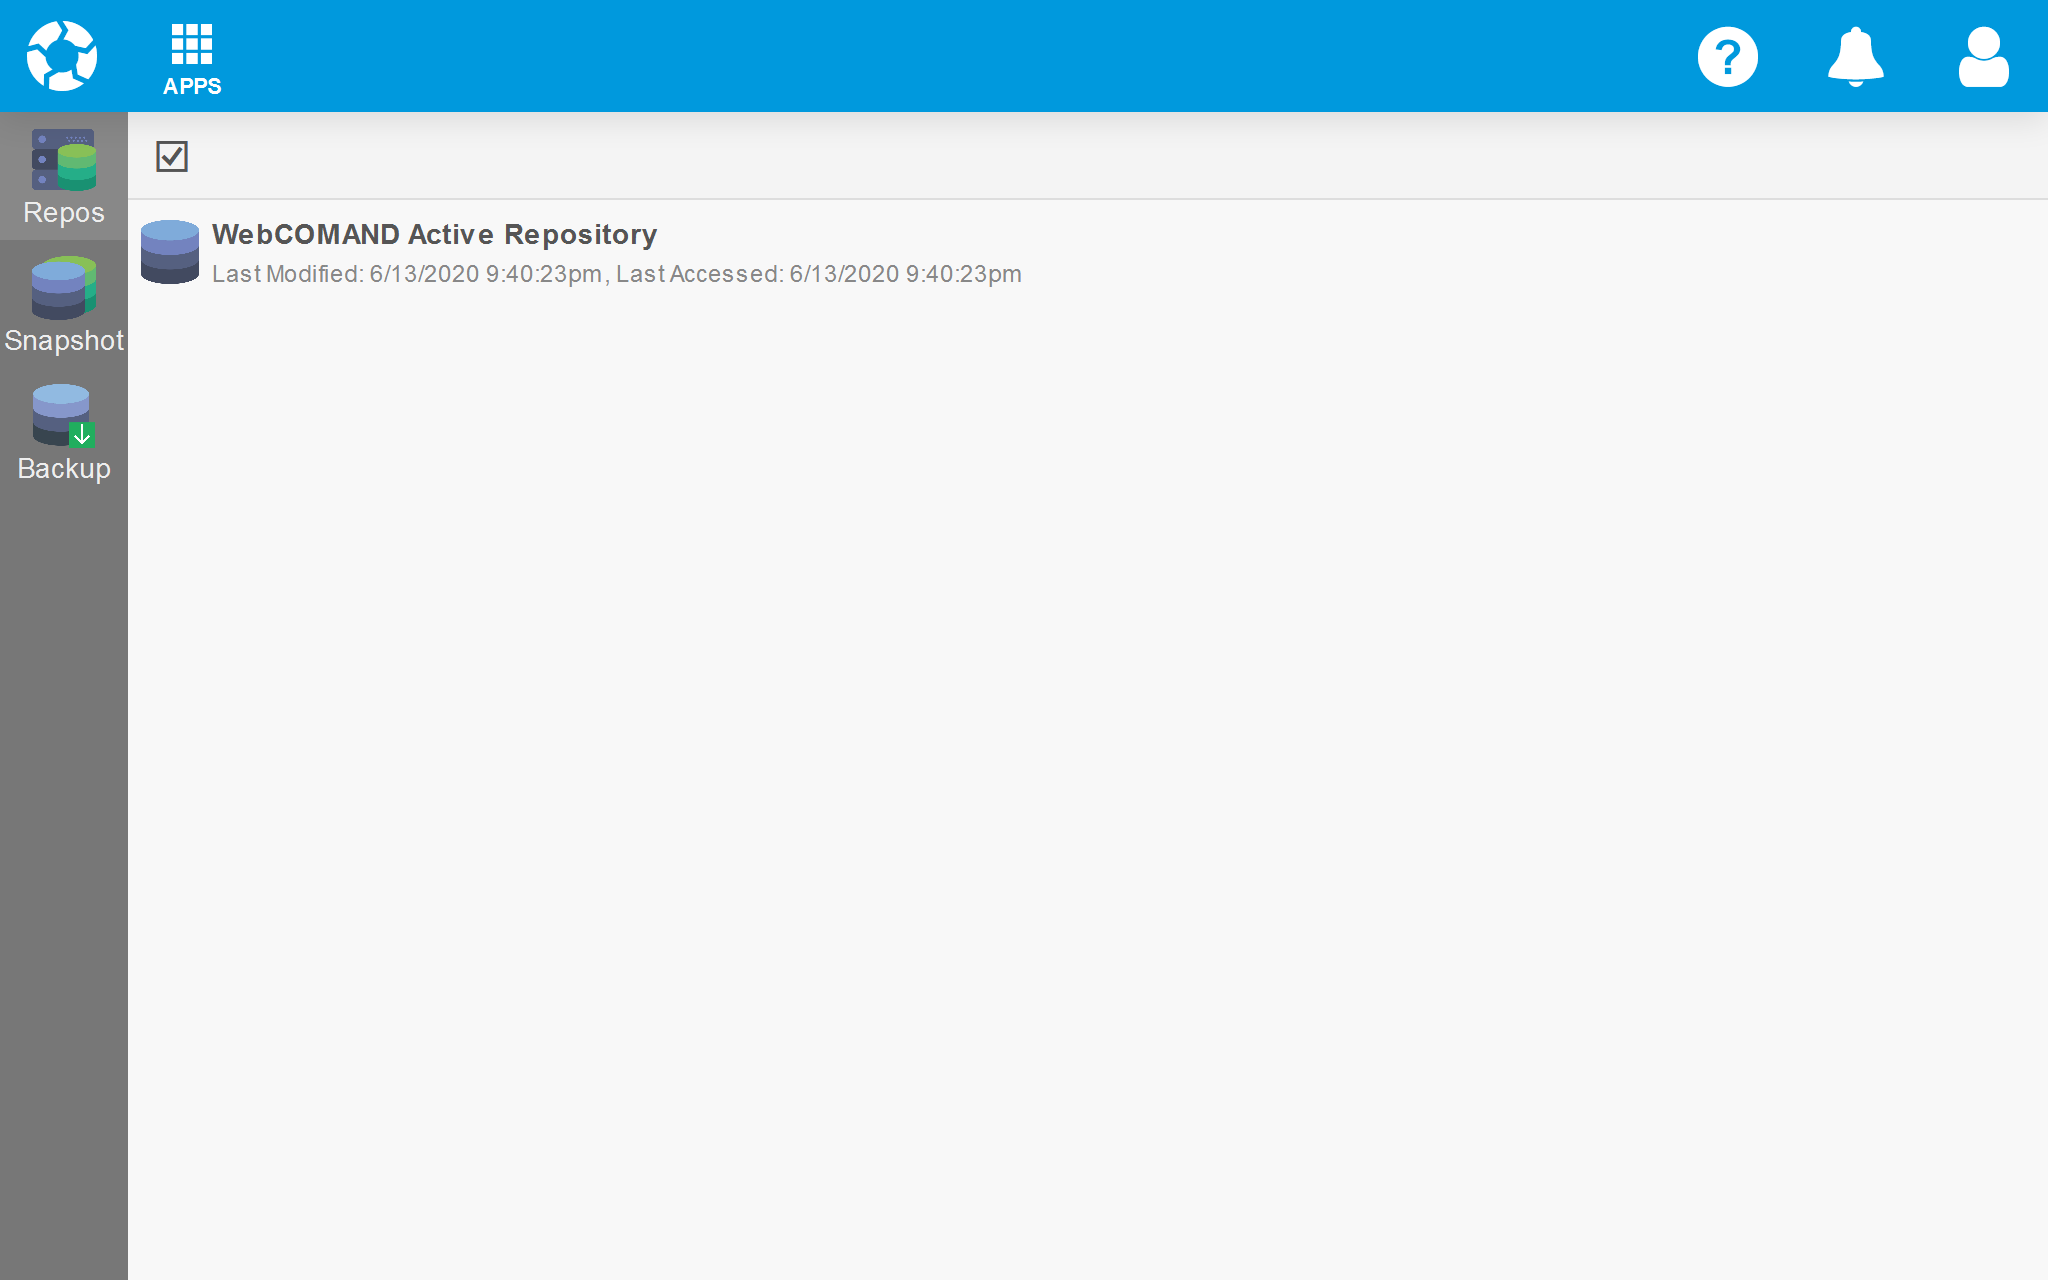The height and width of the screenshot is (1280, 2048).
Task: Open help via question mark icon
Action: coord(1727,57)
